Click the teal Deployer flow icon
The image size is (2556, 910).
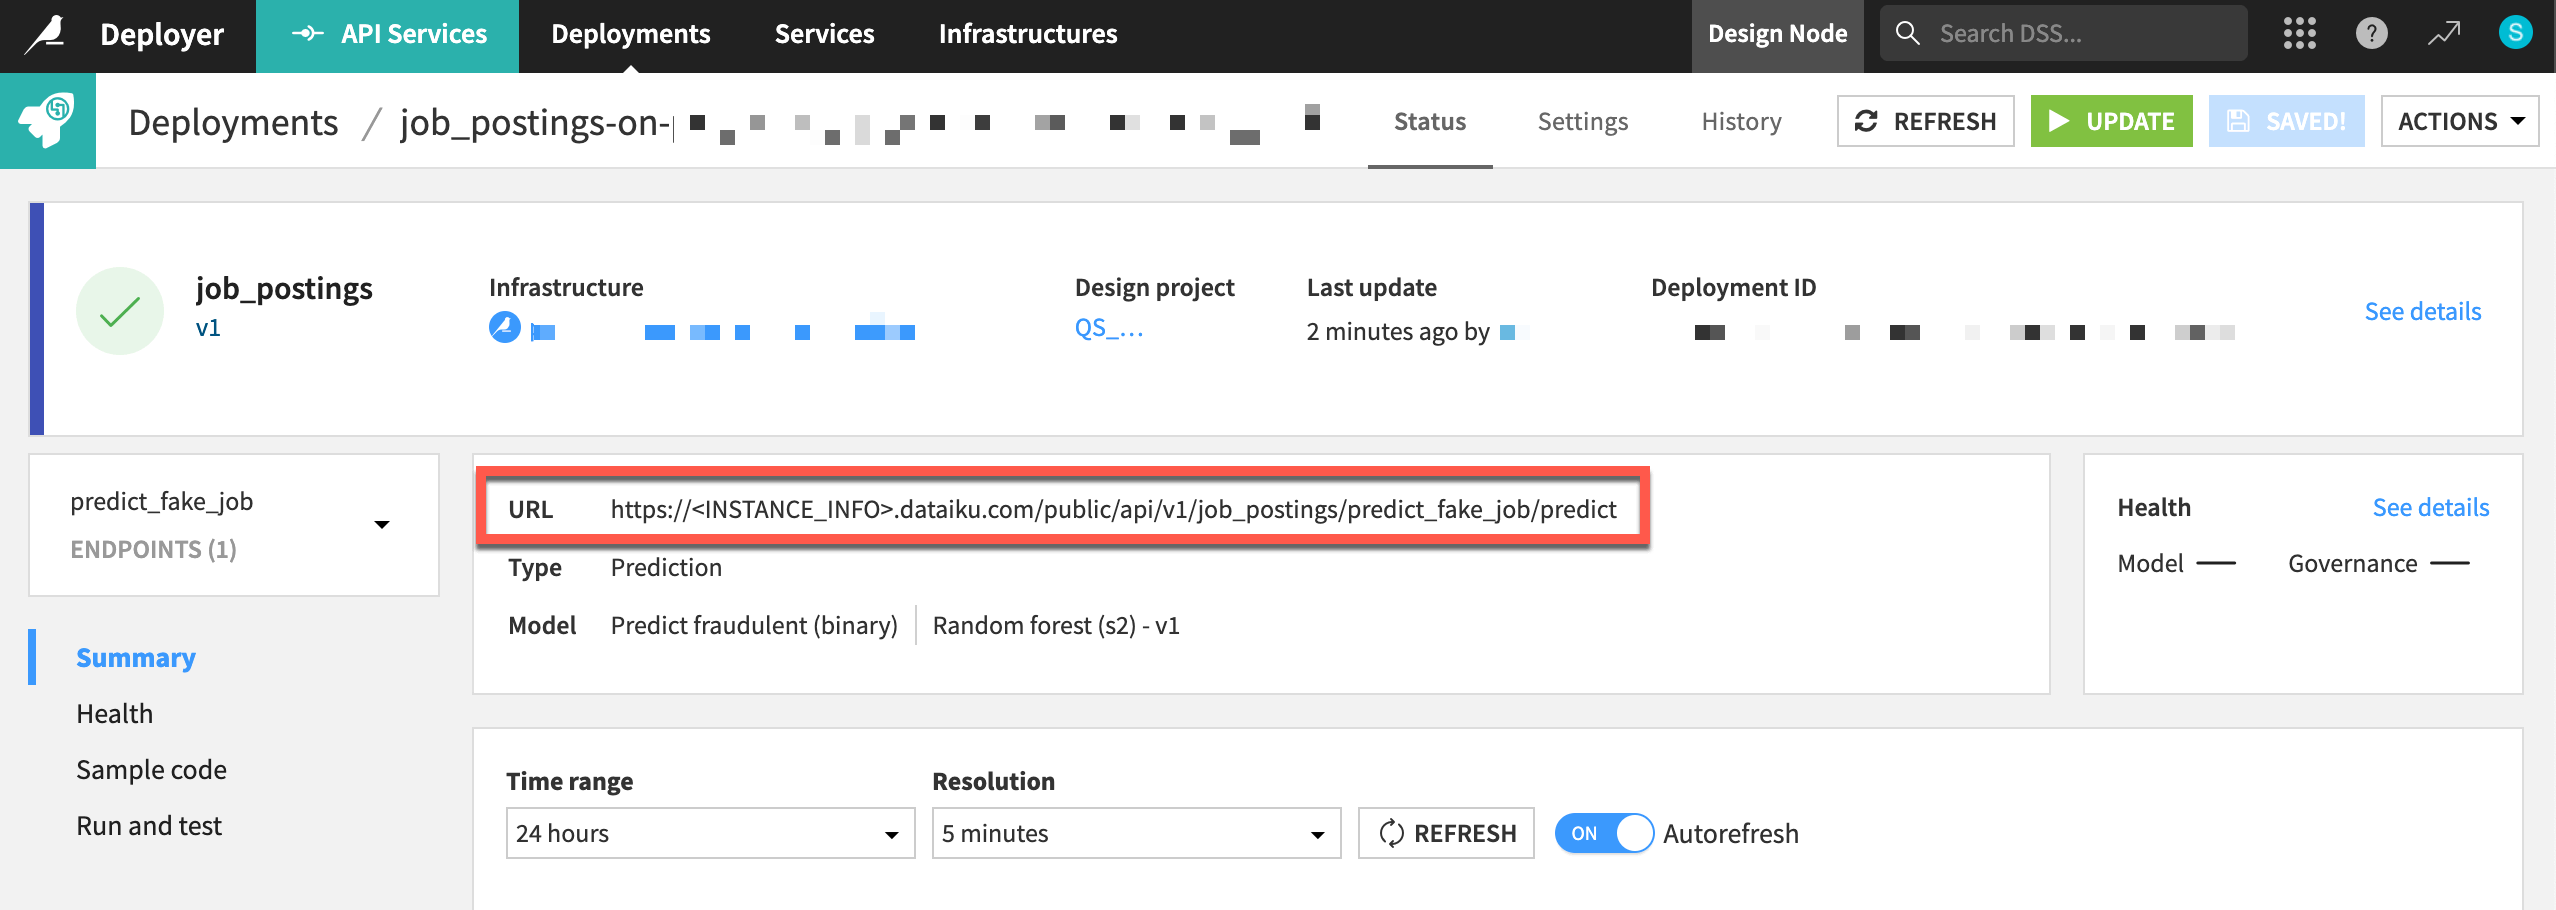[x=48, y=120]
